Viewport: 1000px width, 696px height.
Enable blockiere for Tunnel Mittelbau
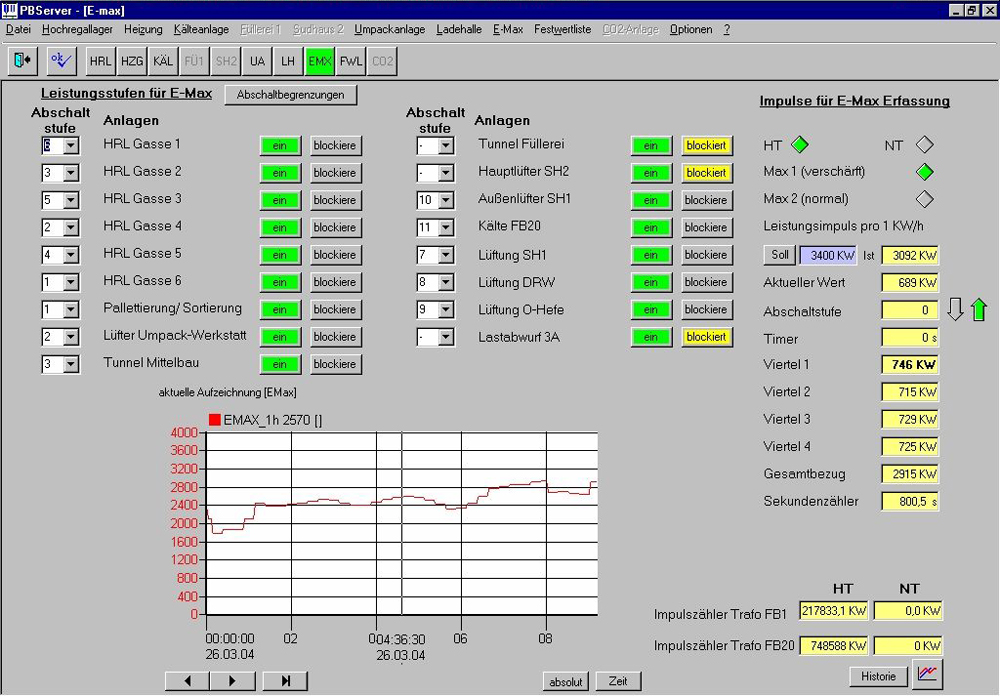click(335, 364)
